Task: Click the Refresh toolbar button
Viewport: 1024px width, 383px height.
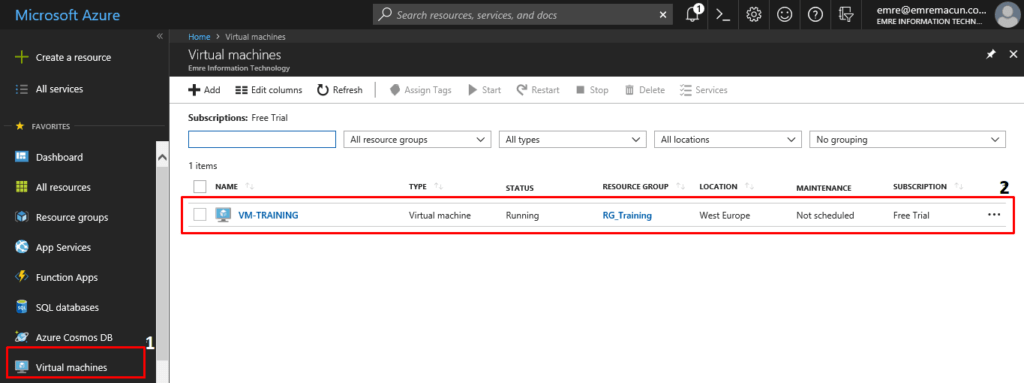Action: pos(340,90)
